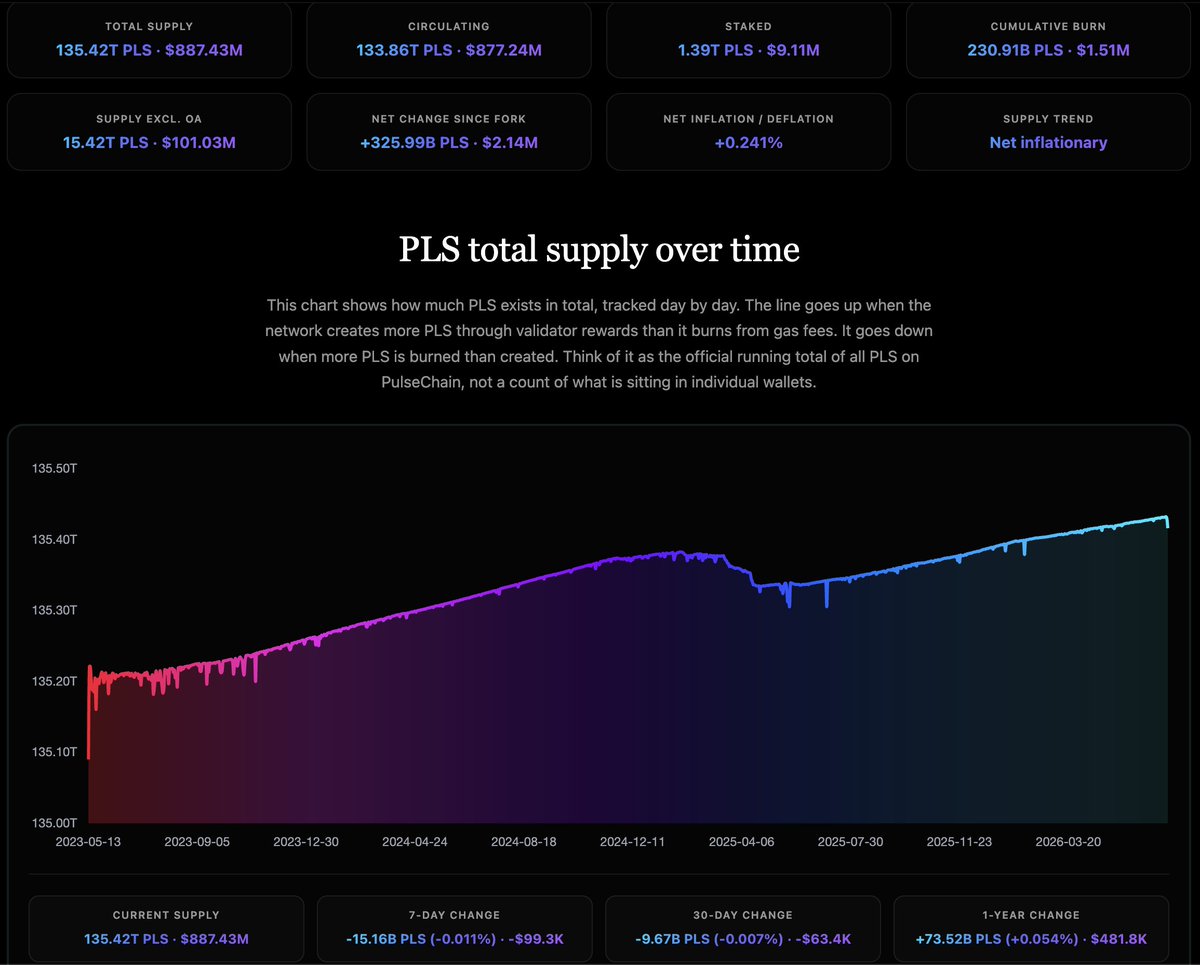Click the Net Inflation / Deflation card
This screenshot has height=965, width=1200.
749,132
